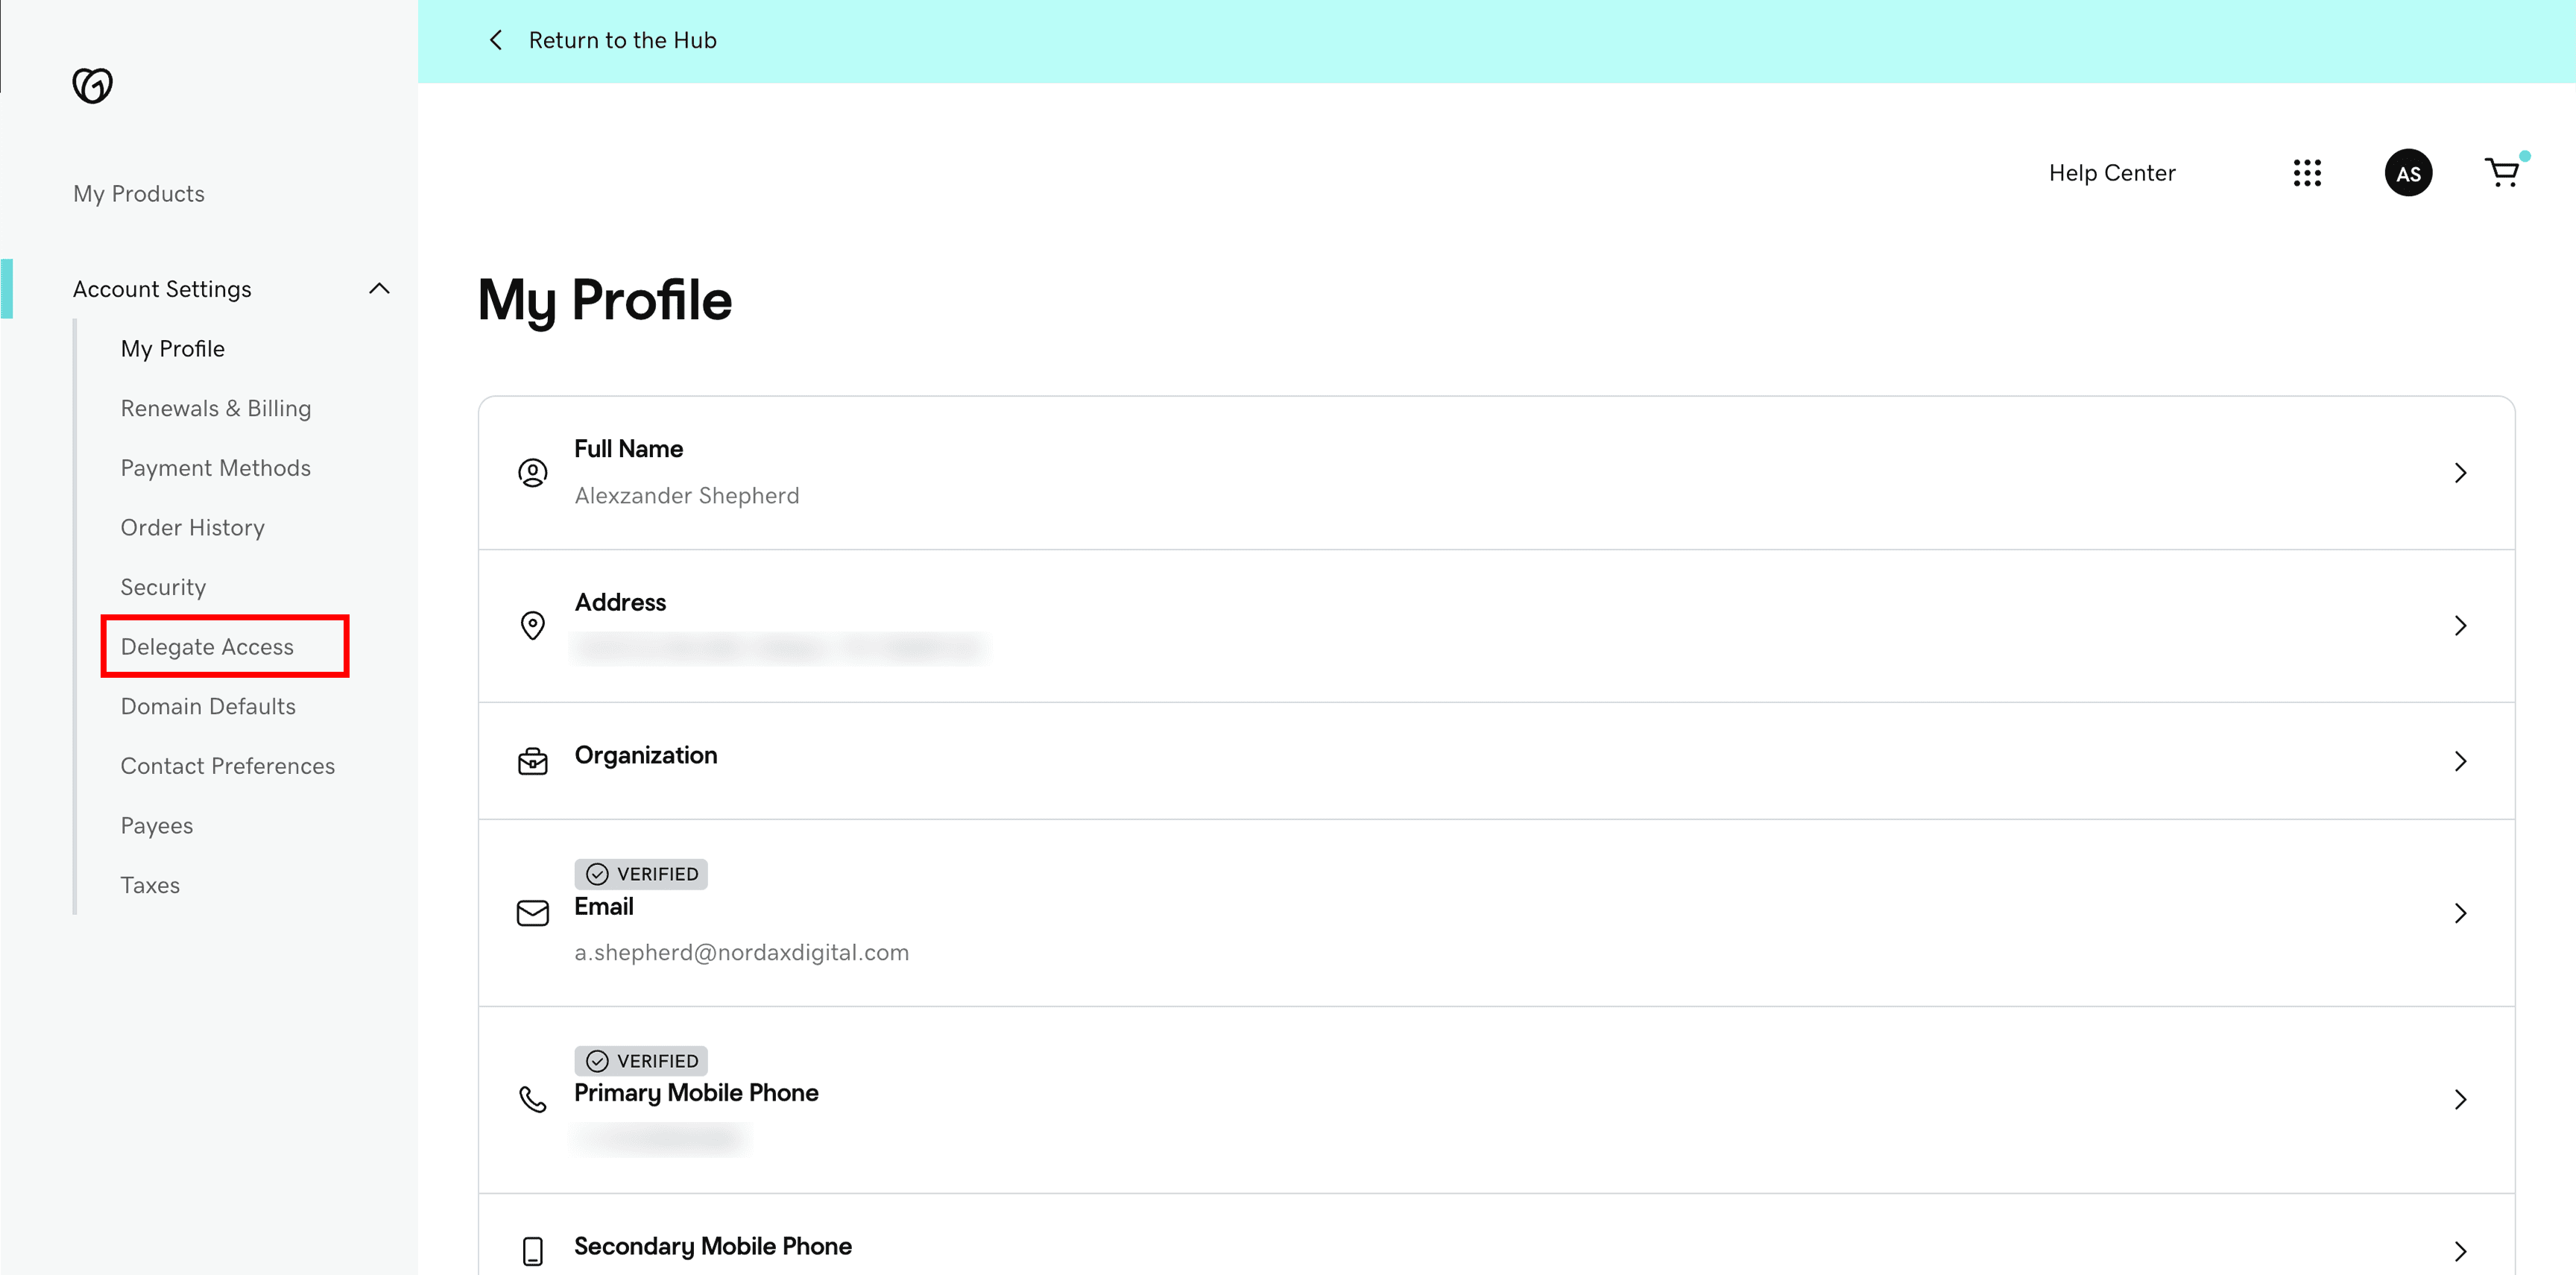Viewport: 2576px width, 1275px height.
Task: Click the briefcase icon beside Organization
Action: tap(533, 761)
